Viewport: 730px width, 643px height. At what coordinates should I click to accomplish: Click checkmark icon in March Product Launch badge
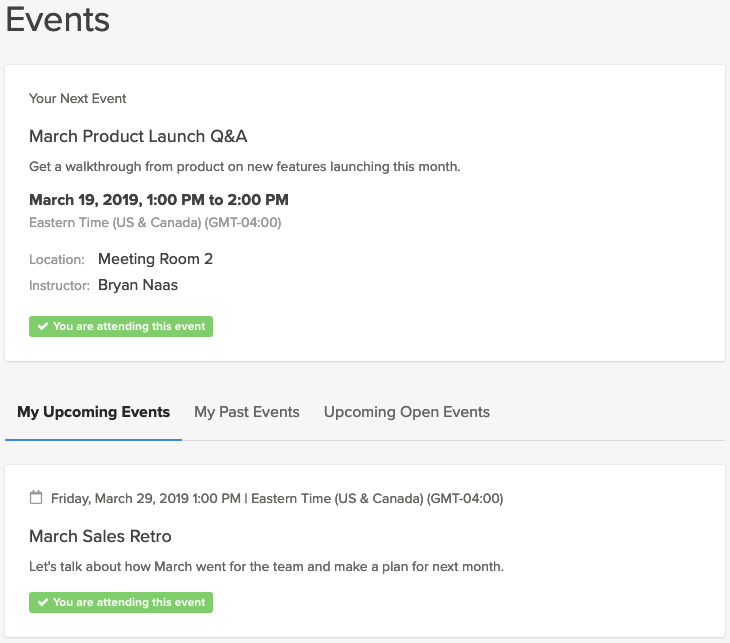point(43,326)
